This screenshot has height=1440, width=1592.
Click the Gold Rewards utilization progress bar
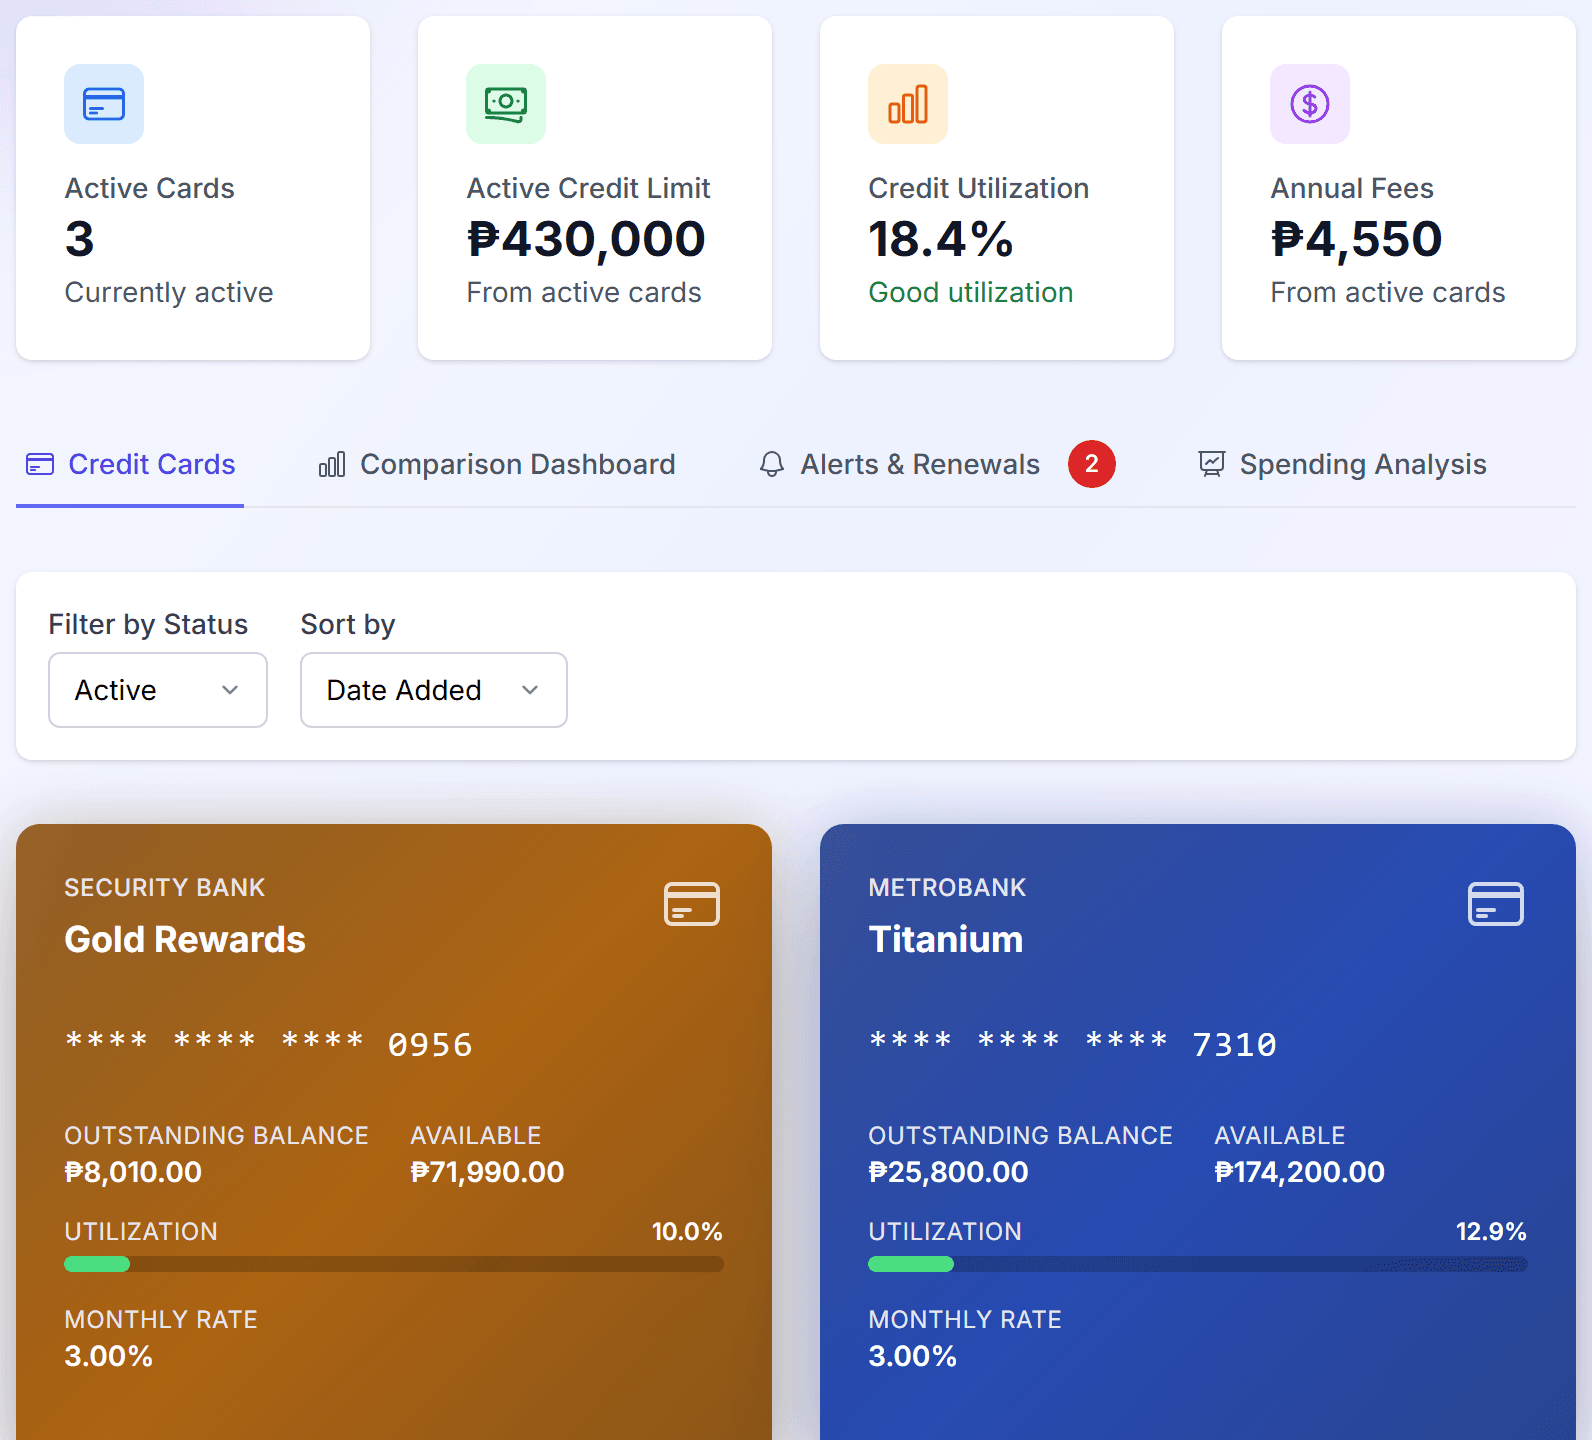point(394,1264)
